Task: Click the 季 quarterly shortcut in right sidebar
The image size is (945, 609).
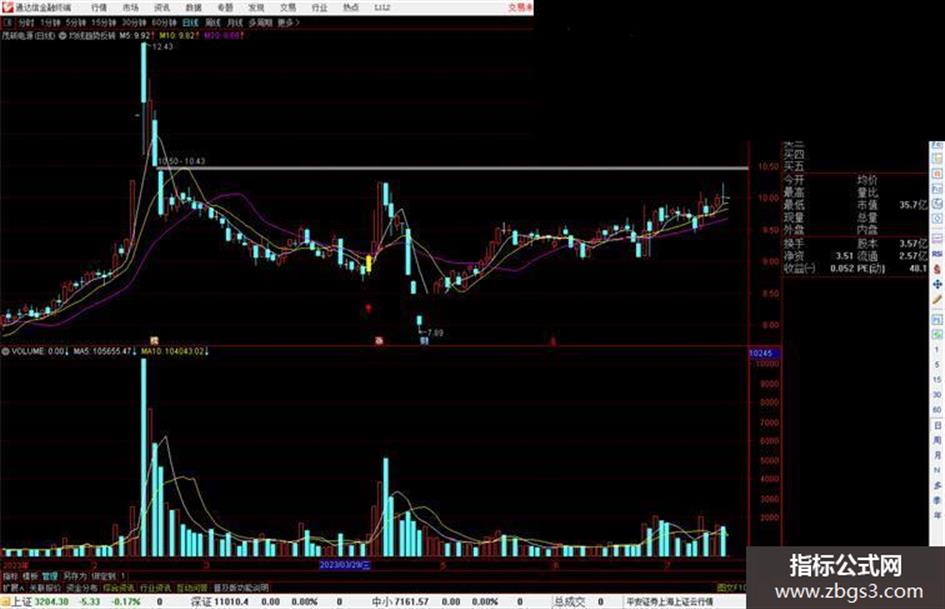Action: pyautogui.click(x=937, y=500)
